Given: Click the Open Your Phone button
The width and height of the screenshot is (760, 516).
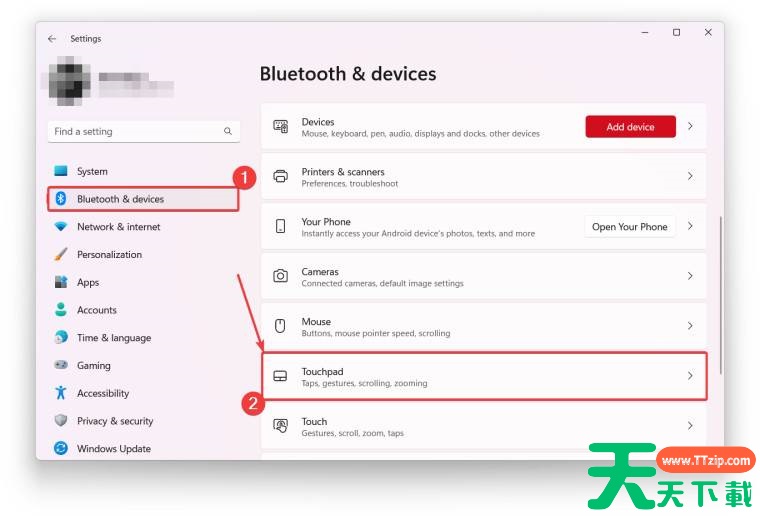Looking at the screenshot, I should tap(630, 227).
